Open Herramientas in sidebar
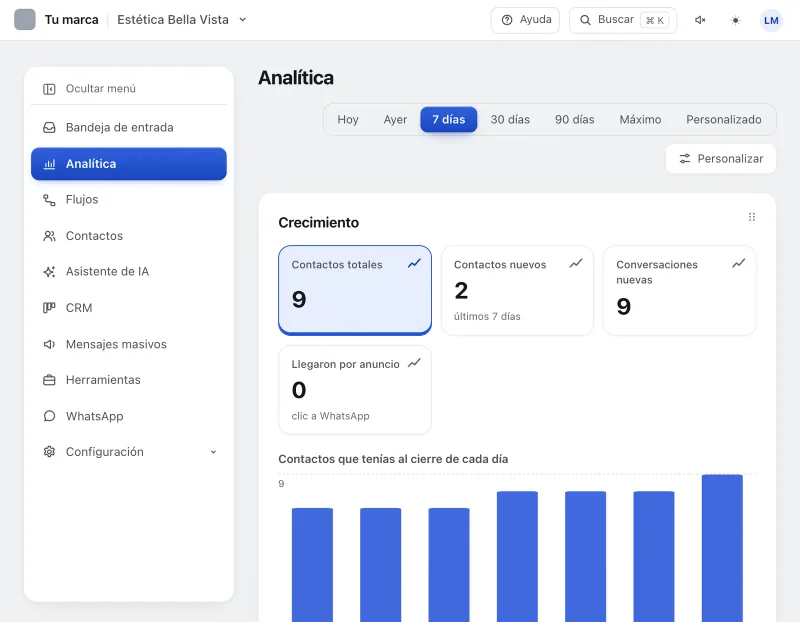This screenshot has height=622, width=800. [129, 380]
